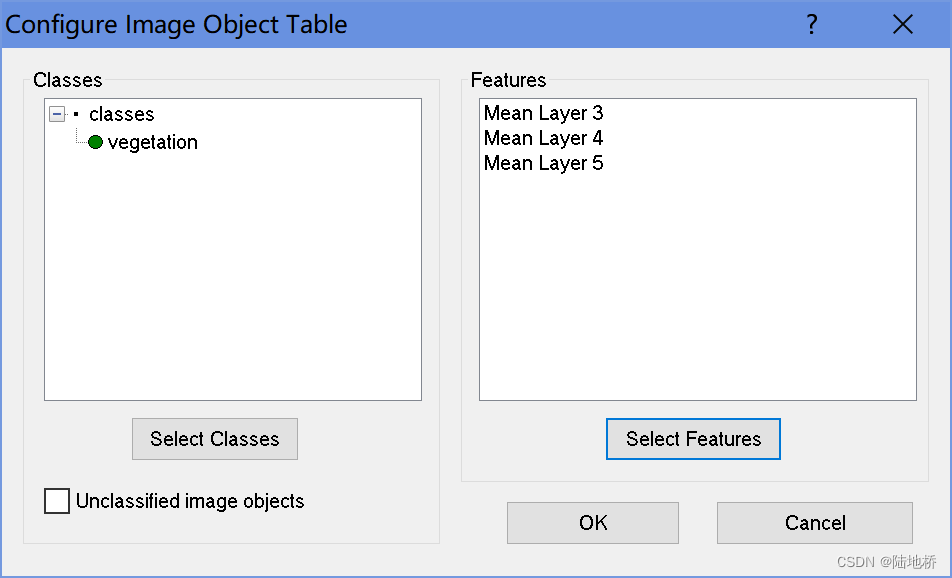Select Mean Layer 3 in Features list
Image resolution: width=952 pixels, height=578 pixels.
pyautogui.click(x=543, y=113)
